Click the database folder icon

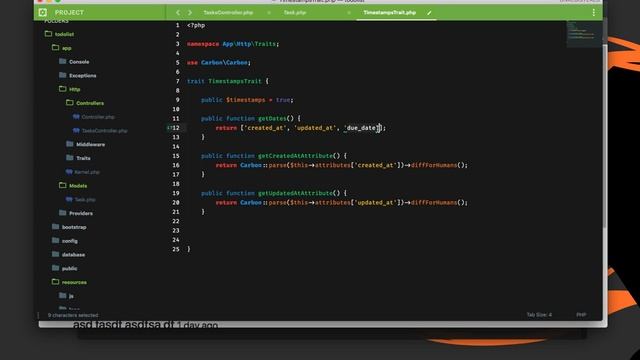tap(56, 254)
